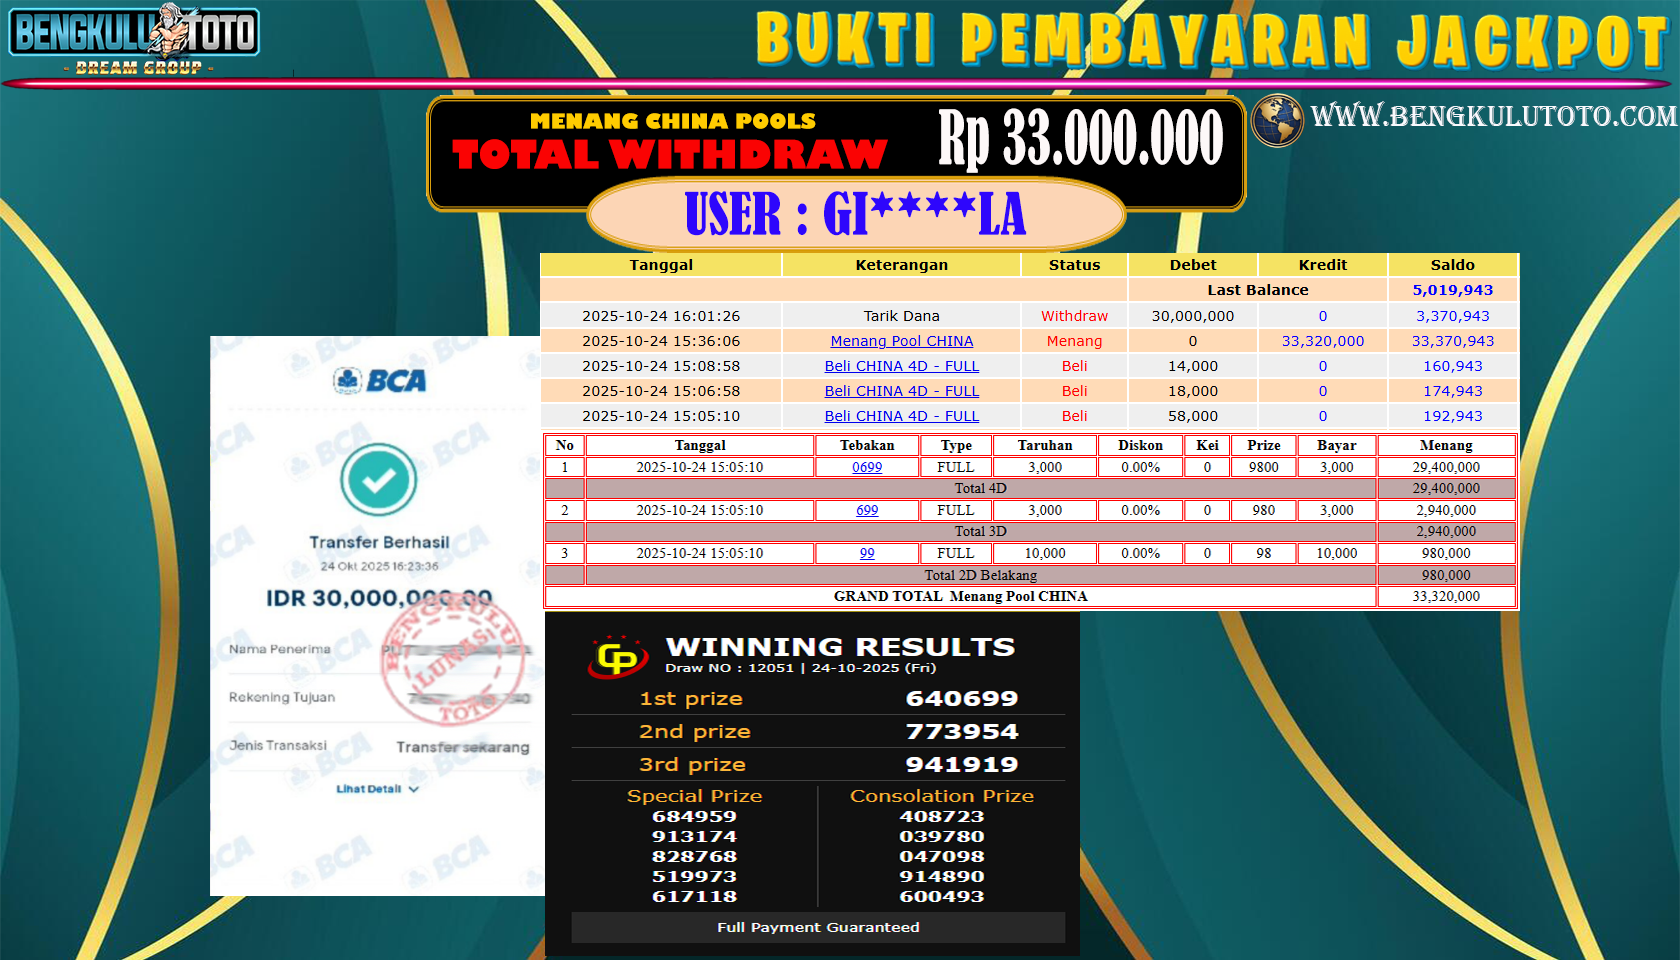The height and width of the screenshot is (960, 1680).
Task: Click the 699 tebakan link
Action: 867,510
